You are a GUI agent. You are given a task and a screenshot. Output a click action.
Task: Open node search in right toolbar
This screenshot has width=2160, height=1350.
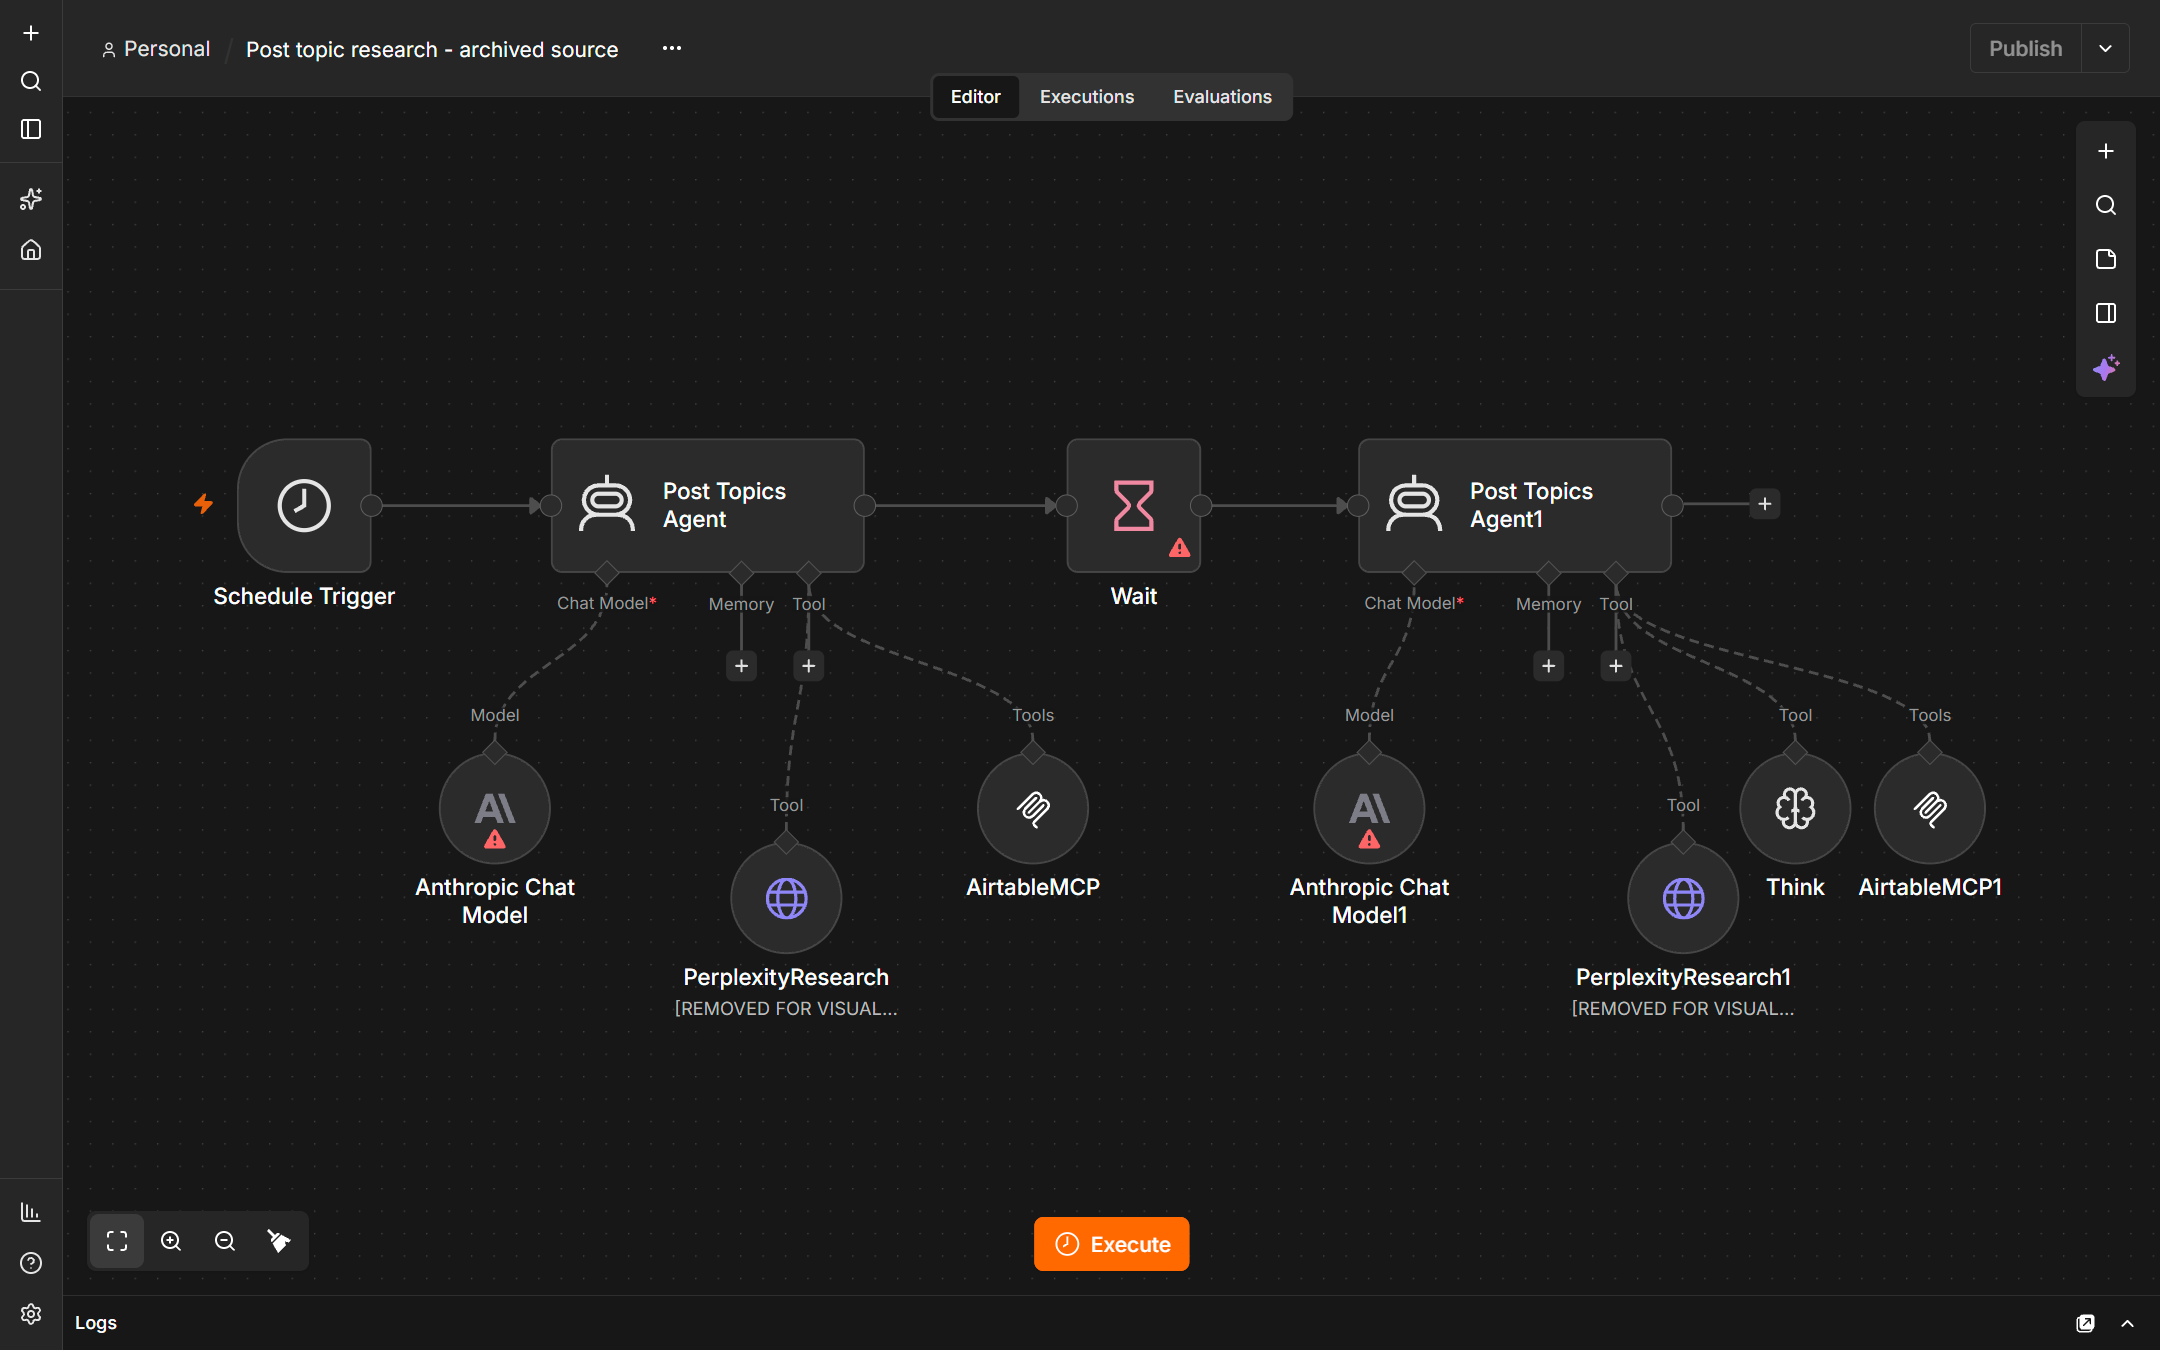click(2106, 205)
